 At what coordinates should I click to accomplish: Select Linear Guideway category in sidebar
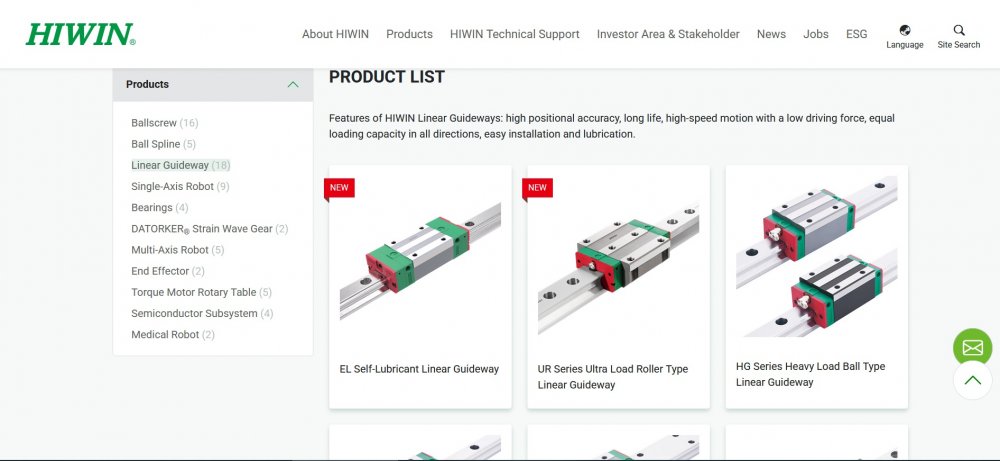170,165
